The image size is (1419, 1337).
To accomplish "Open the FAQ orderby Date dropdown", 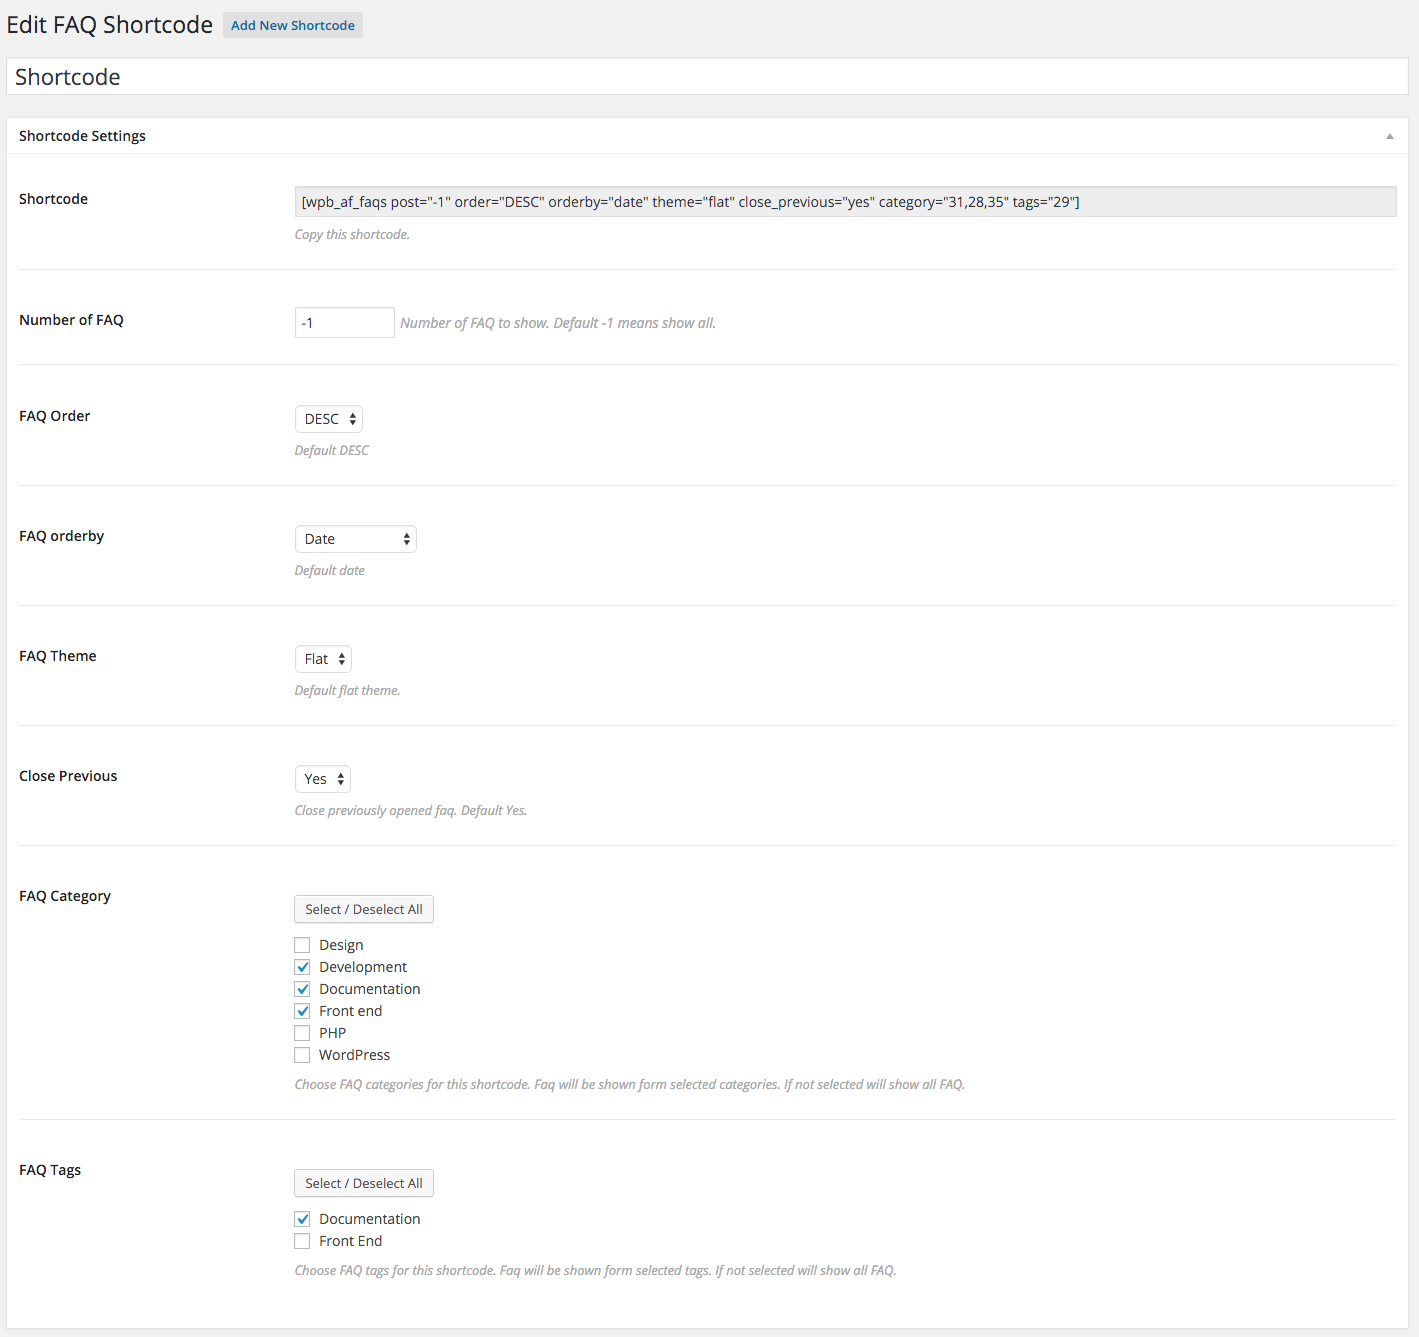I will click(x=355, y=539).
